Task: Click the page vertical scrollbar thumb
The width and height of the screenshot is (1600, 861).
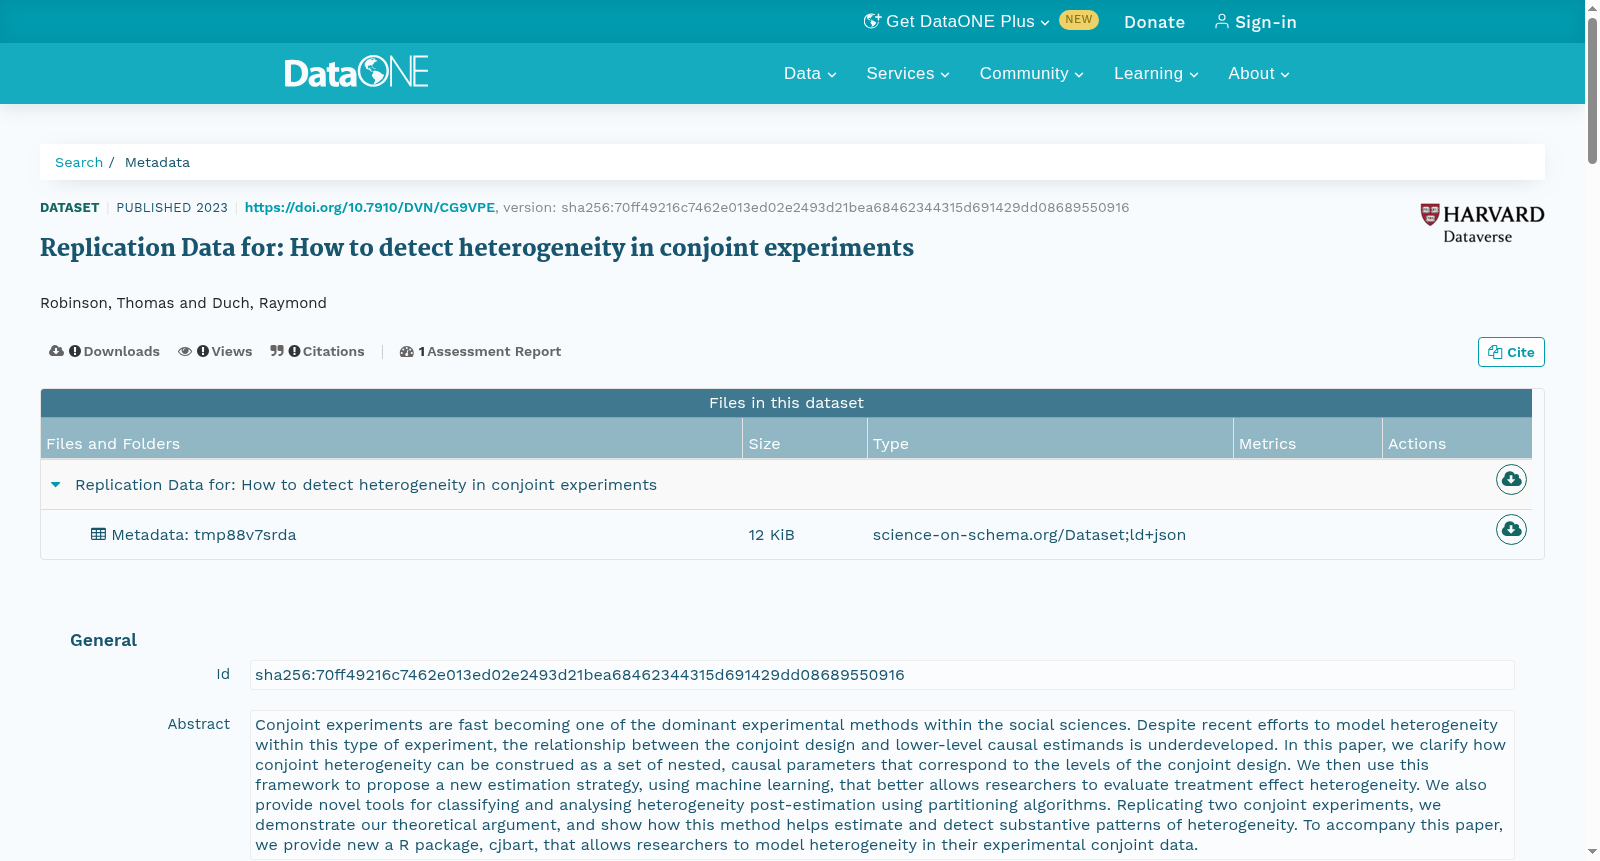Action: 1592,89
